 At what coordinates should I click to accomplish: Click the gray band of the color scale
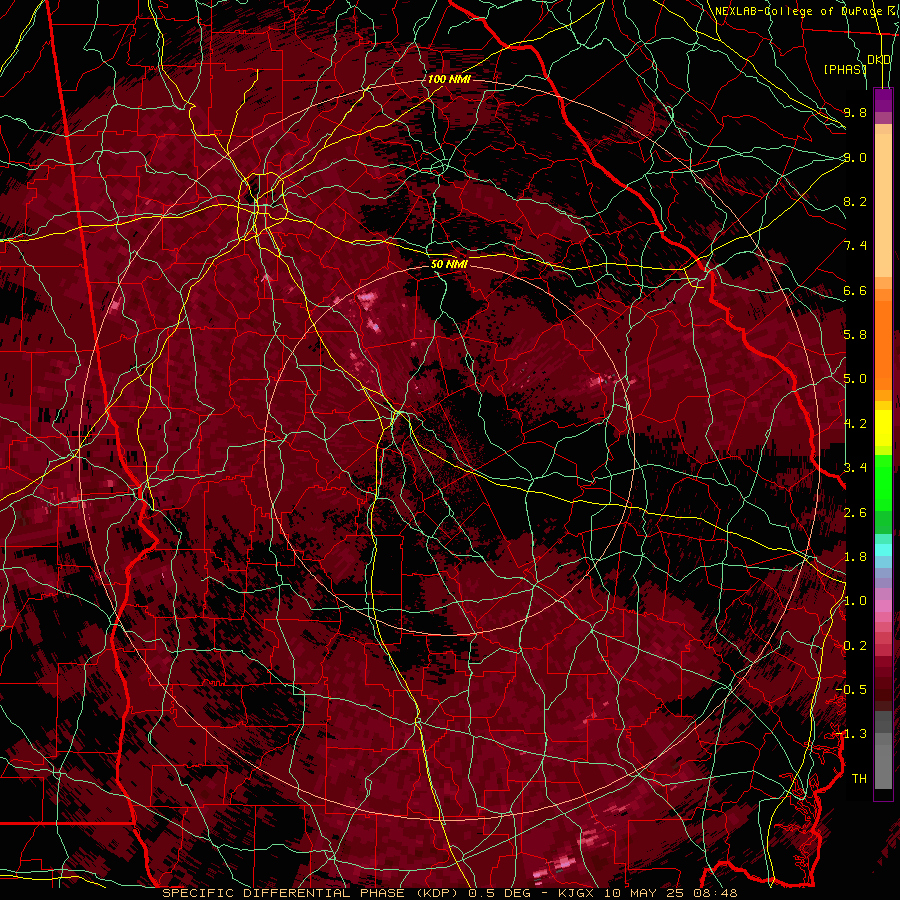click(883, 752)
